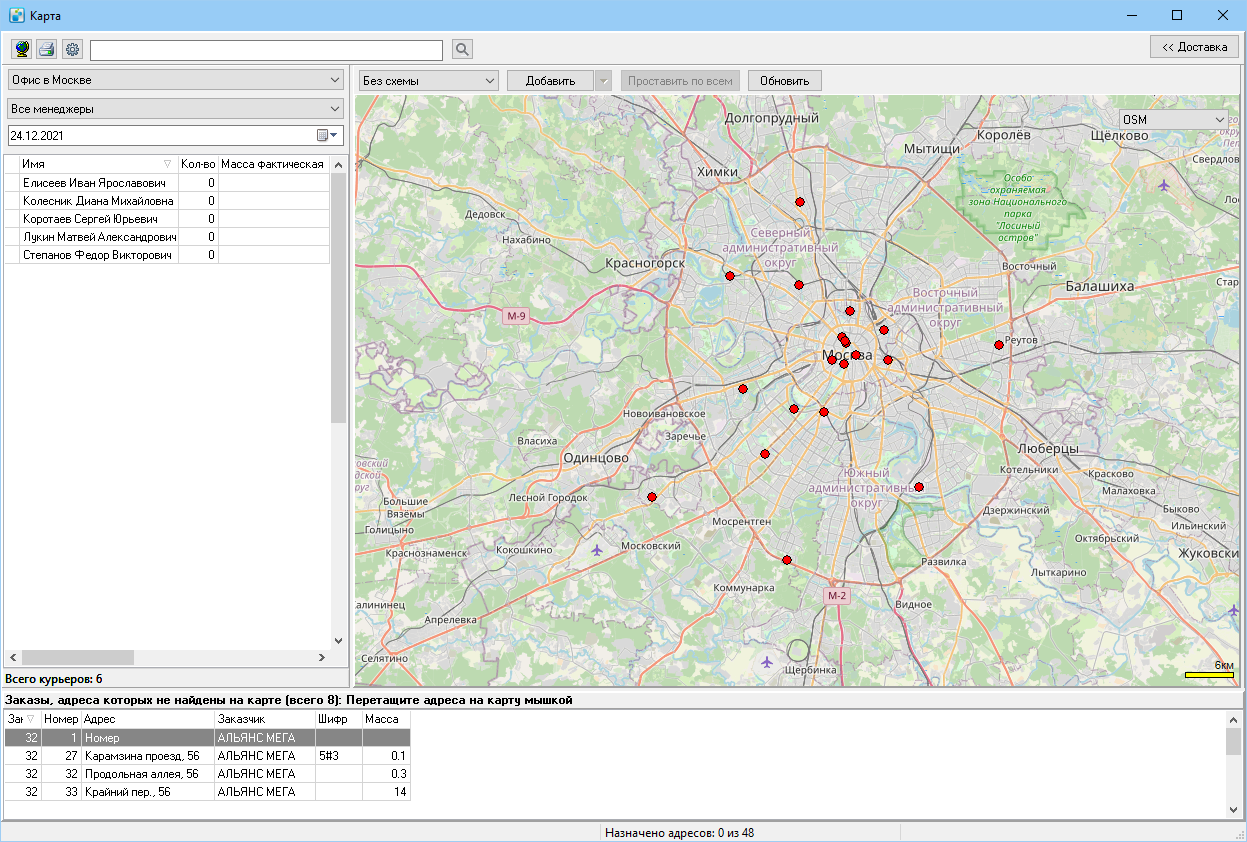This screenshot has height=842, width=1247.
Task: Click the Шифр column header
Action: 339,719
